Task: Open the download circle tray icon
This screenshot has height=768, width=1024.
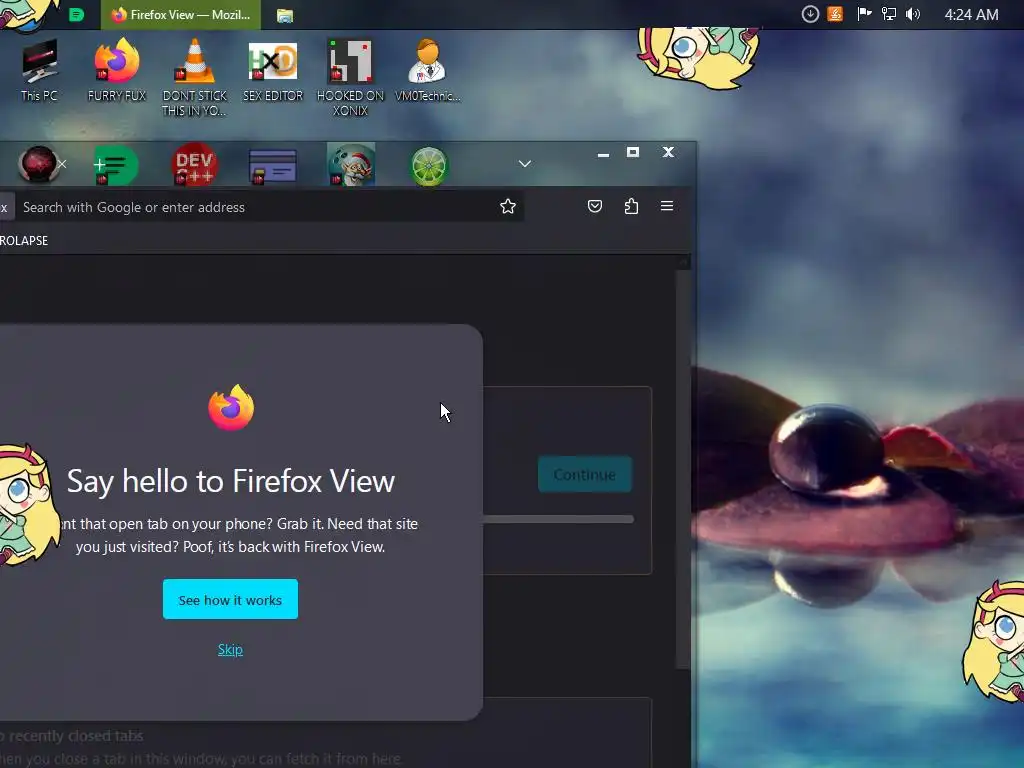Action: point(810,14)
